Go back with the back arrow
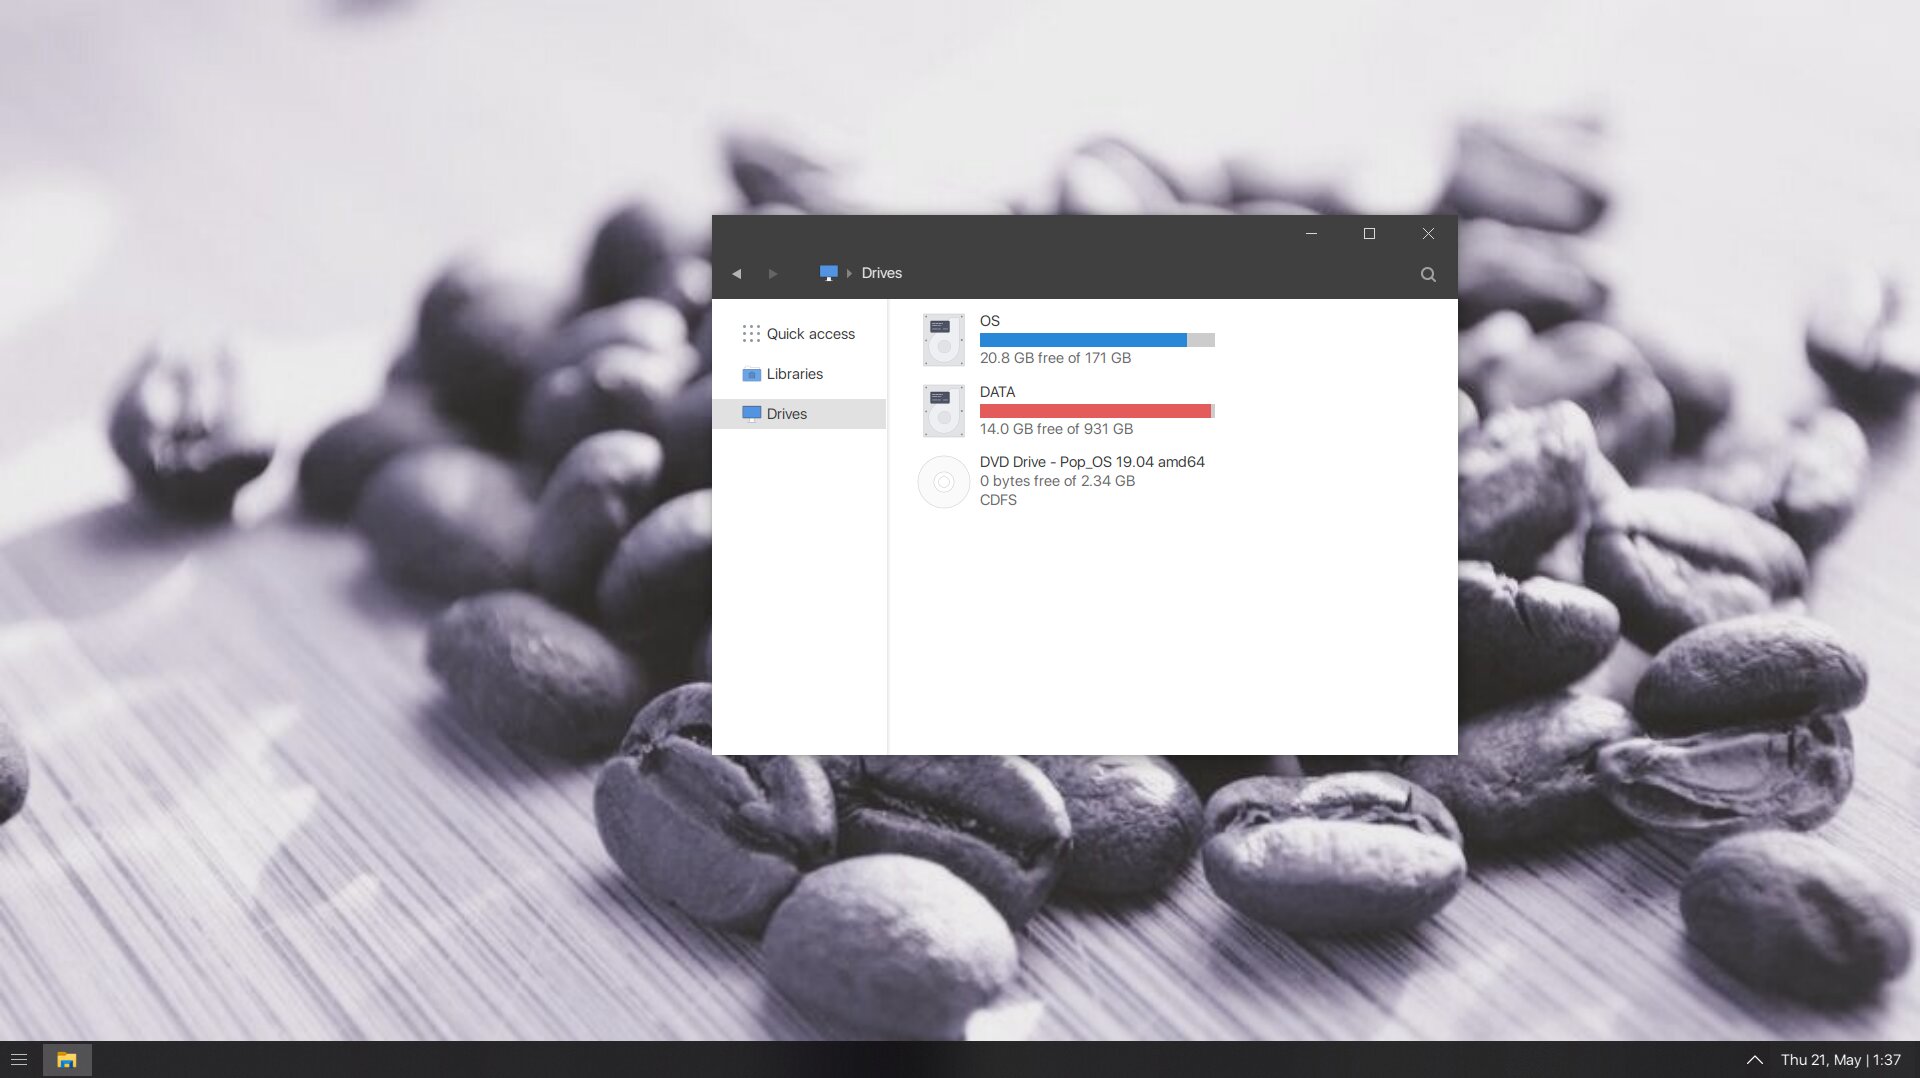 (x=737, y=274)
